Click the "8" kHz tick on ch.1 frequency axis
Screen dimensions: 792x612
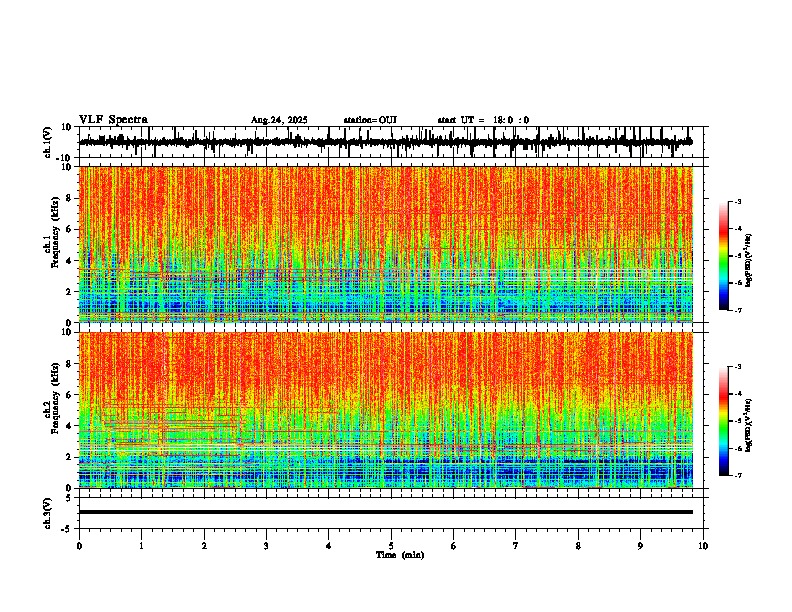[x=70, y=198]
